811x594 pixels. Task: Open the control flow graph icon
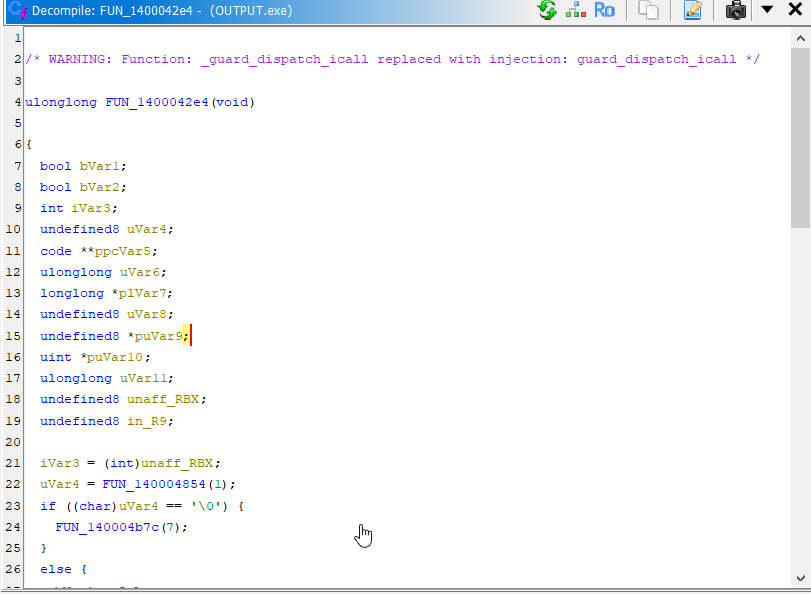pyautogui.click(x=575, y=10)
